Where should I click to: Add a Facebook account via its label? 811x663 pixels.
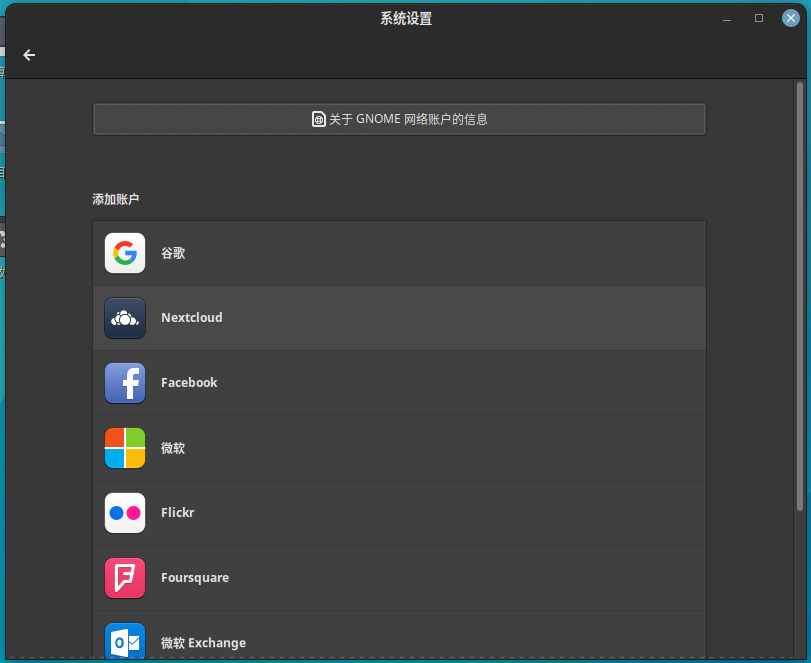tap(189, 383)
